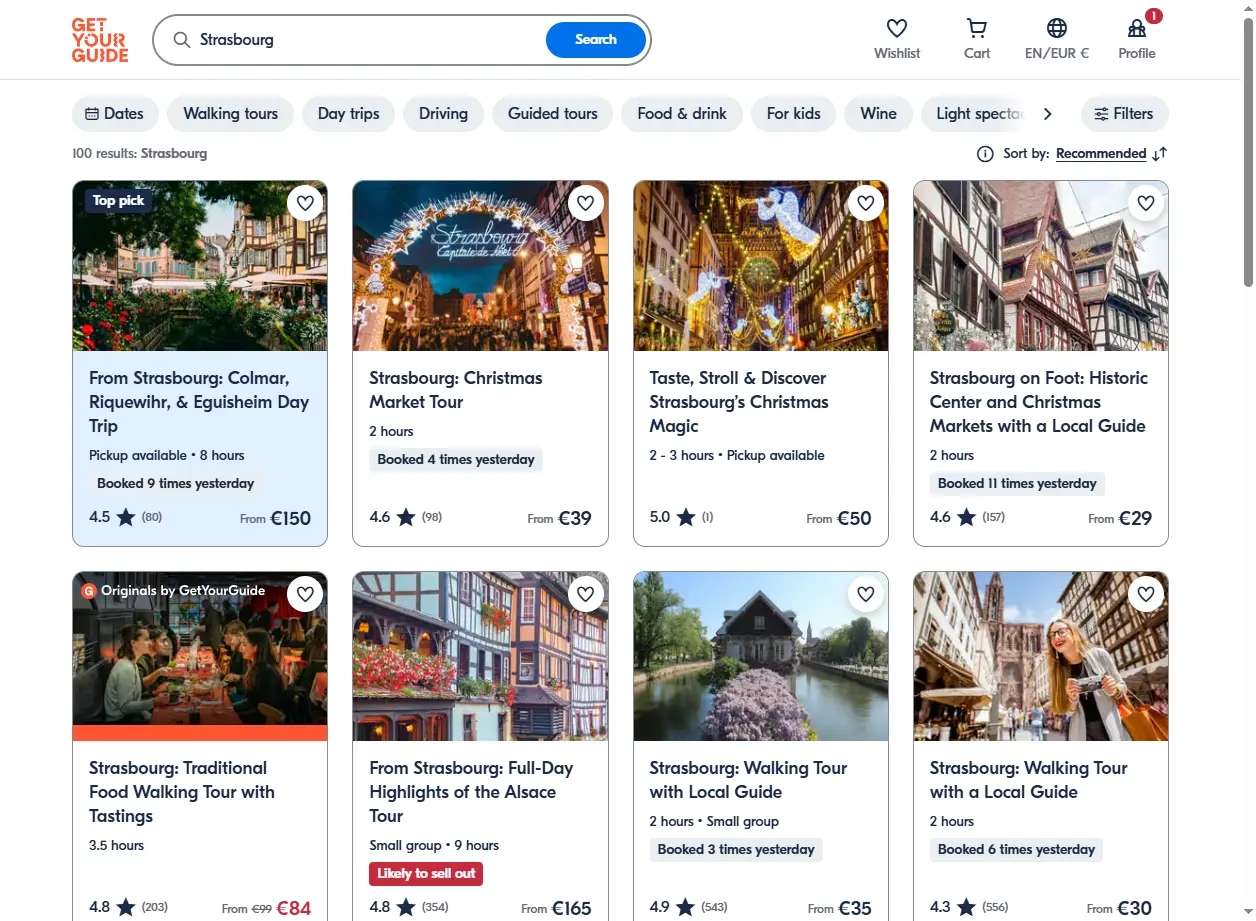Click the discounted €84 price

(294, 908)
